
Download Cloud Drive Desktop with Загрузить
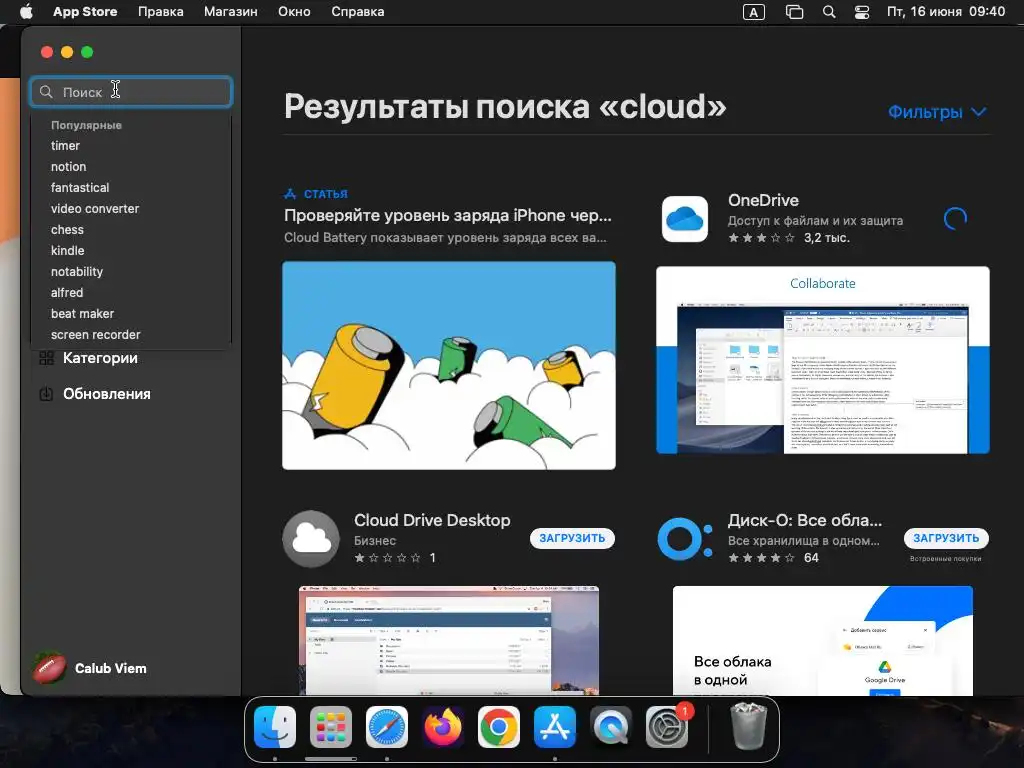click(572, 538)
